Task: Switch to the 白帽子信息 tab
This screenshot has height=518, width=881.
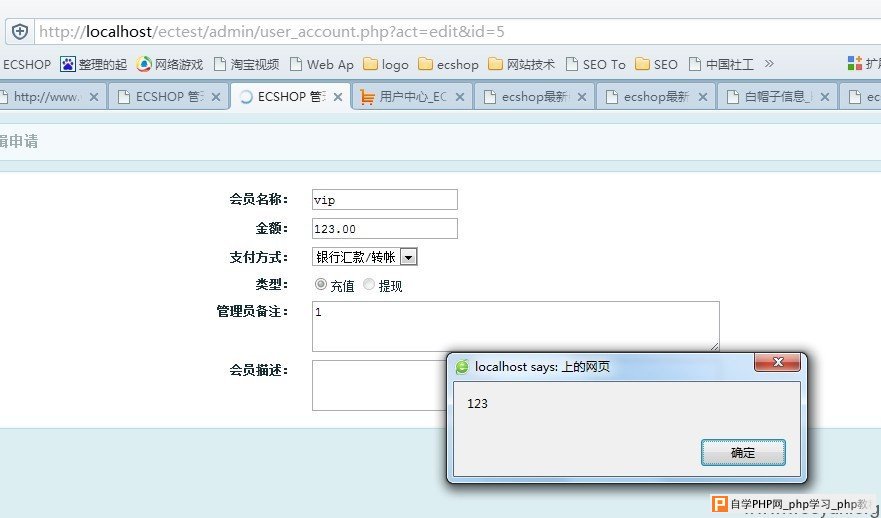Action: pyautogui.click(x=778, y=97)
